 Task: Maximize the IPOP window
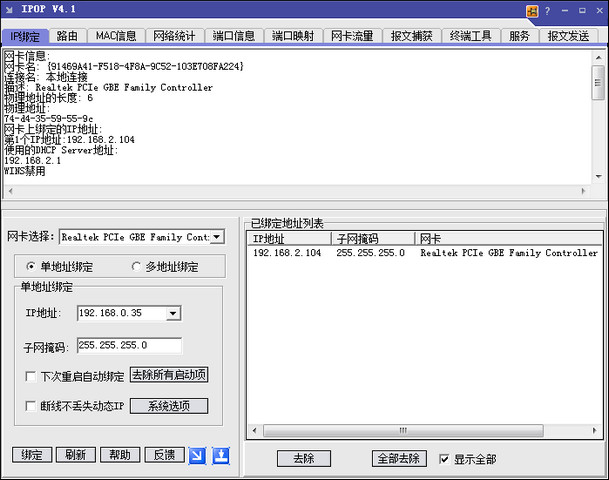(582, 11)
